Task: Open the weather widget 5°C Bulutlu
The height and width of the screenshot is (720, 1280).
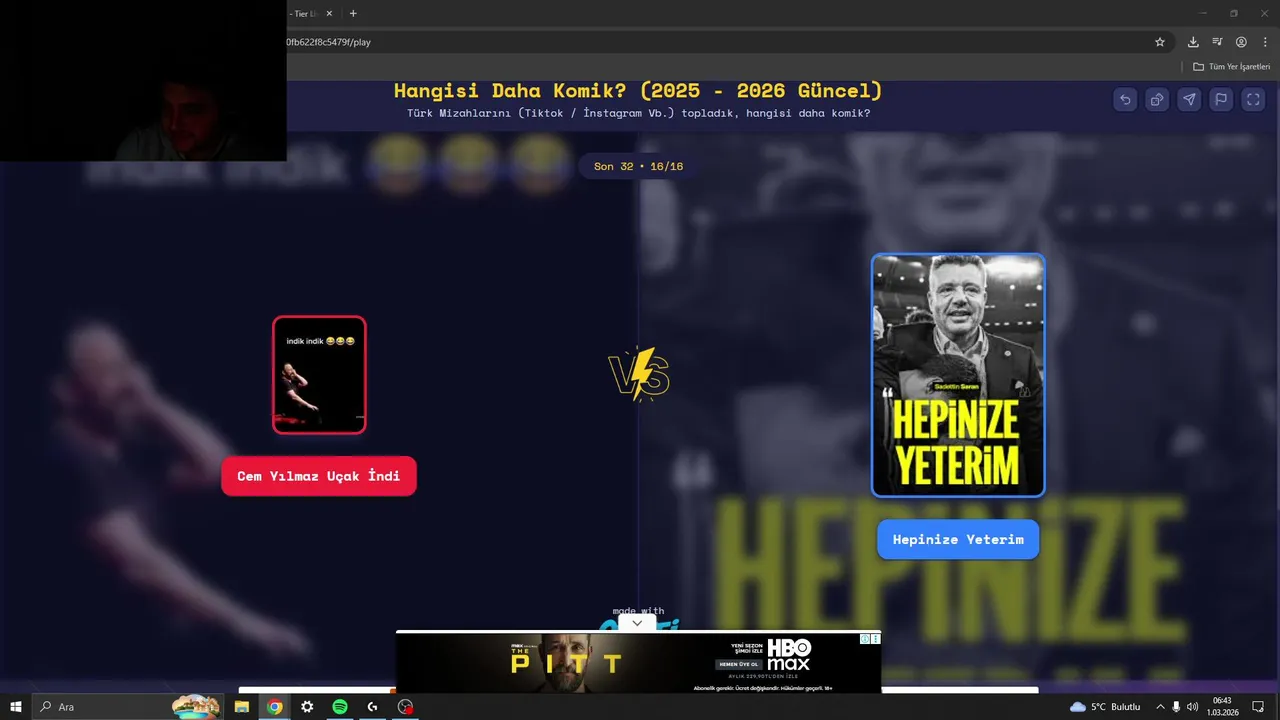Action: click(x=1105, y=707)
